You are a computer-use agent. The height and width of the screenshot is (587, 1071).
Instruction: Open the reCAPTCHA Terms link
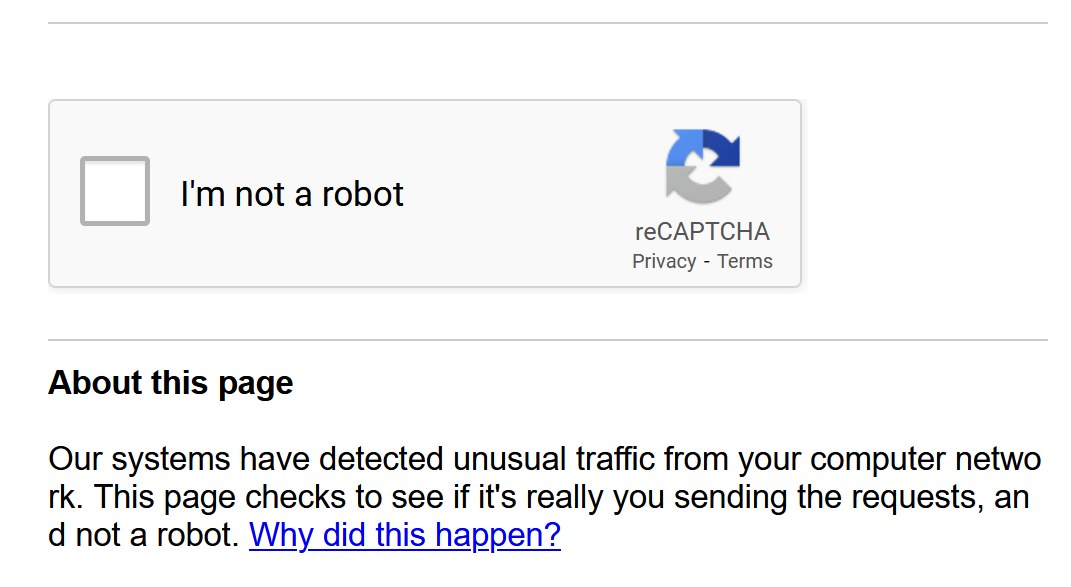(745, 261)
